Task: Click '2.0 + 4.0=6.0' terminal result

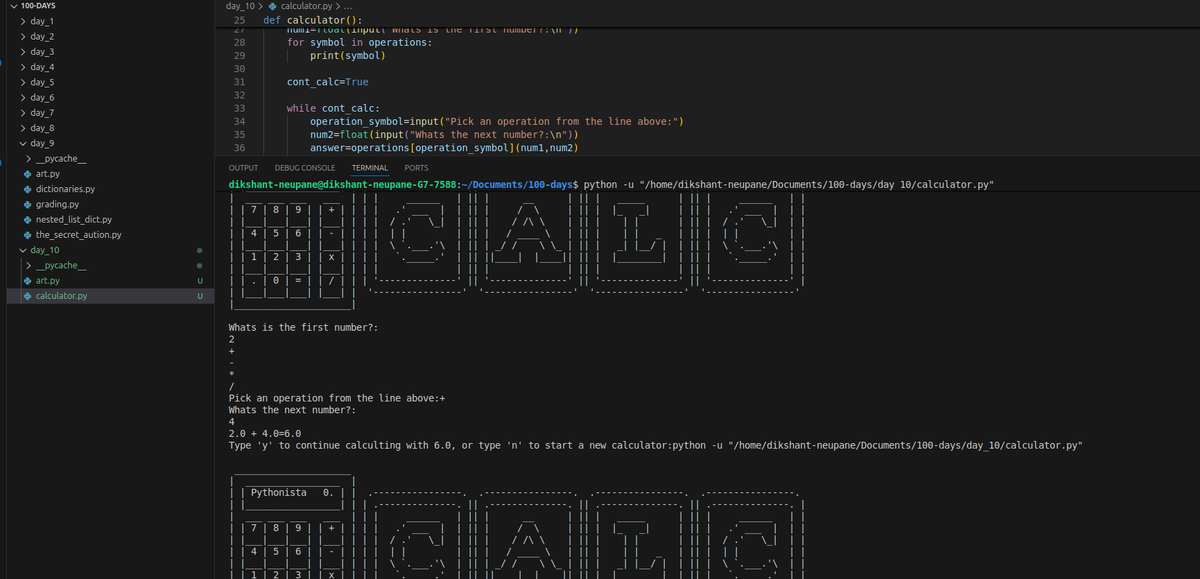Action: (x=265, y=434)
